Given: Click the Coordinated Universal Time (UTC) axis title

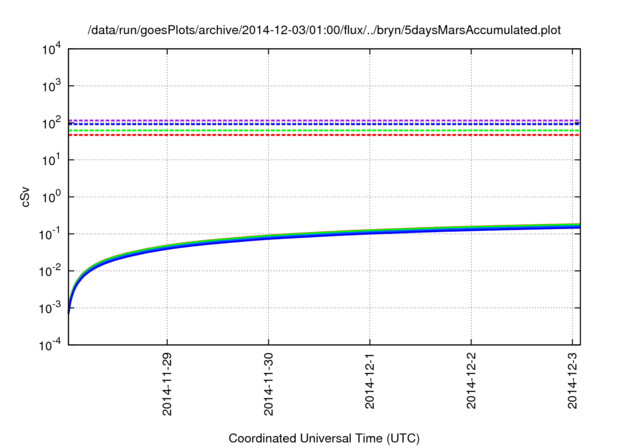Looking at the screenshot, I should [x=324, y=438].
